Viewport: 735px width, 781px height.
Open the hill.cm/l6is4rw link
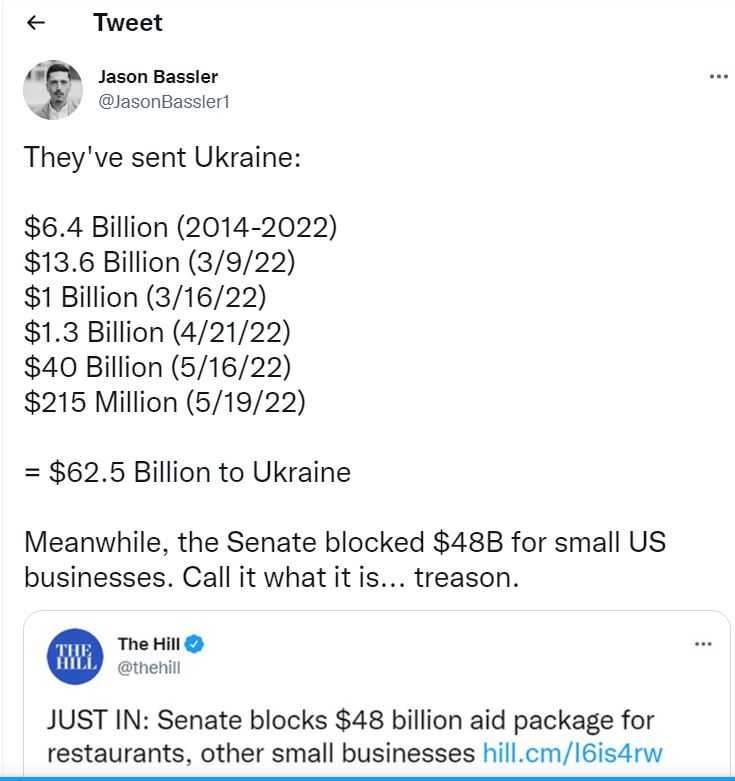[573, 753]
